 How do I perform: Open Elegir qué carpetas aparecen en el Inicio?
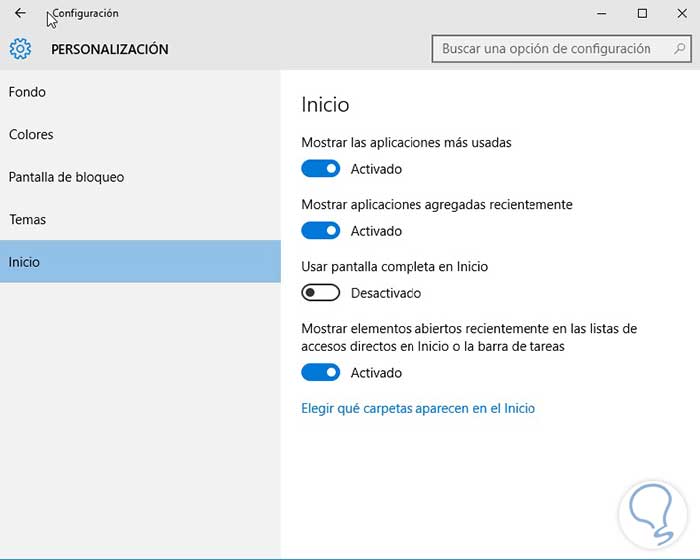(x=418, y=408)
